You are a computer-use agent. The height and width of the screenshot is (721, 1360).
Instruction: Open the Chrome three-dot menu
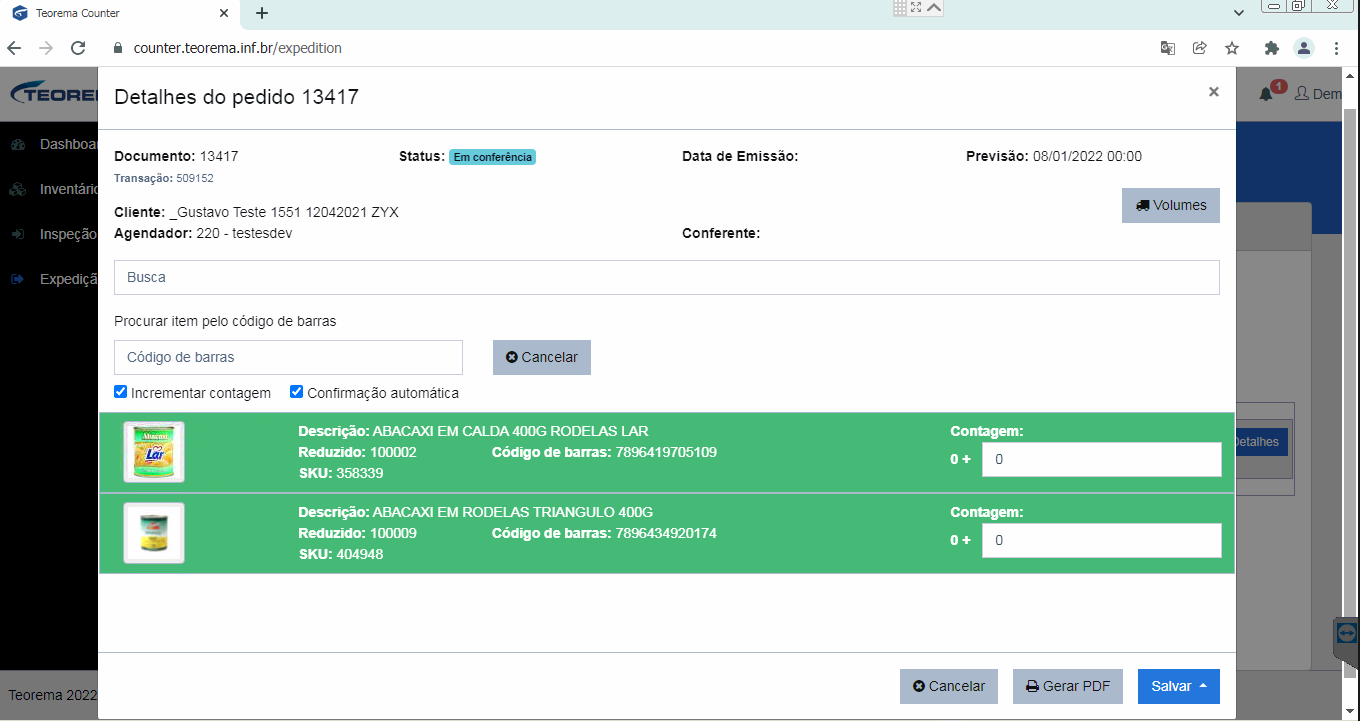(x=1336, y=48)
